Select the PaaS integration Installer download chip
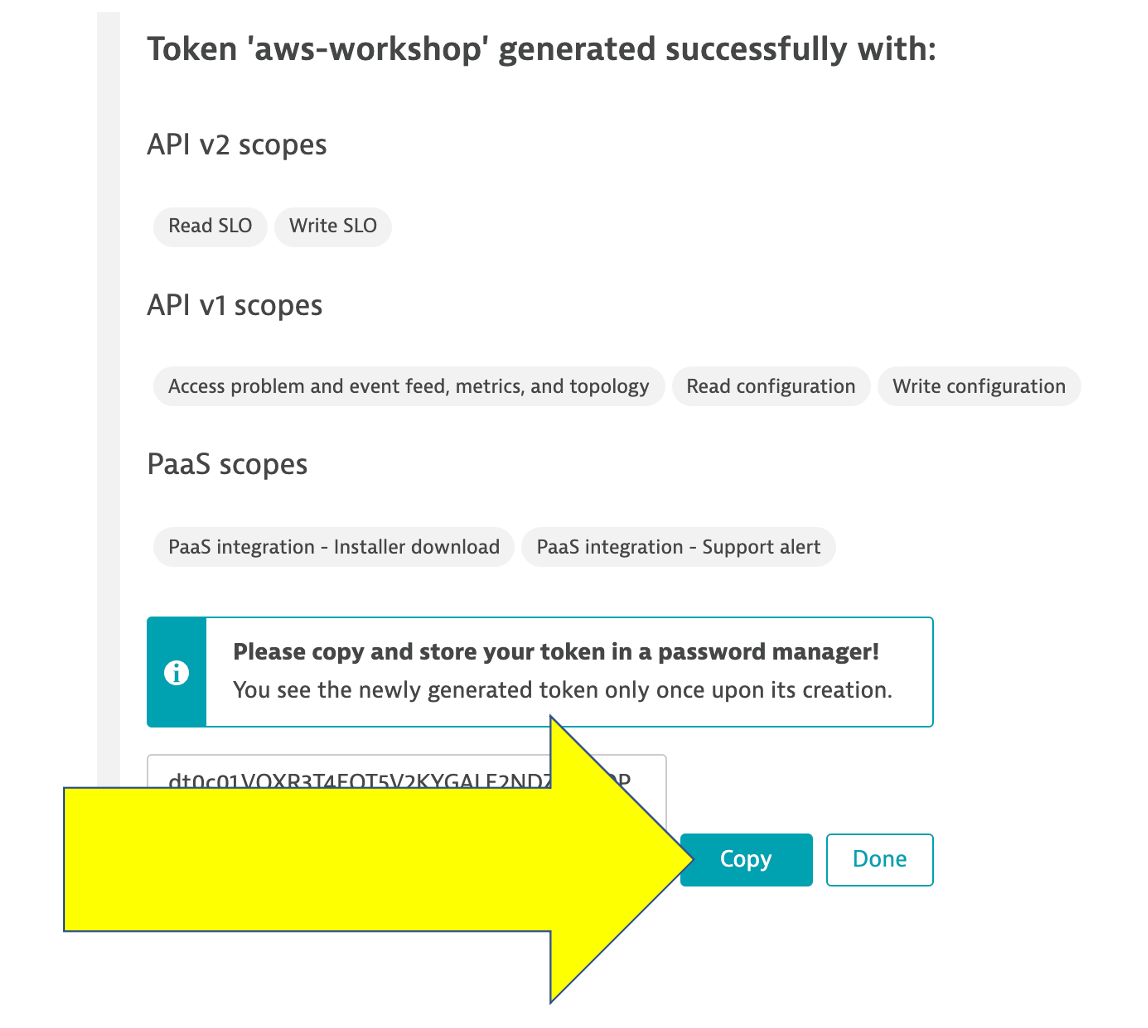This screenshot has height=1028, width=1148. click(x=334, y=547)
